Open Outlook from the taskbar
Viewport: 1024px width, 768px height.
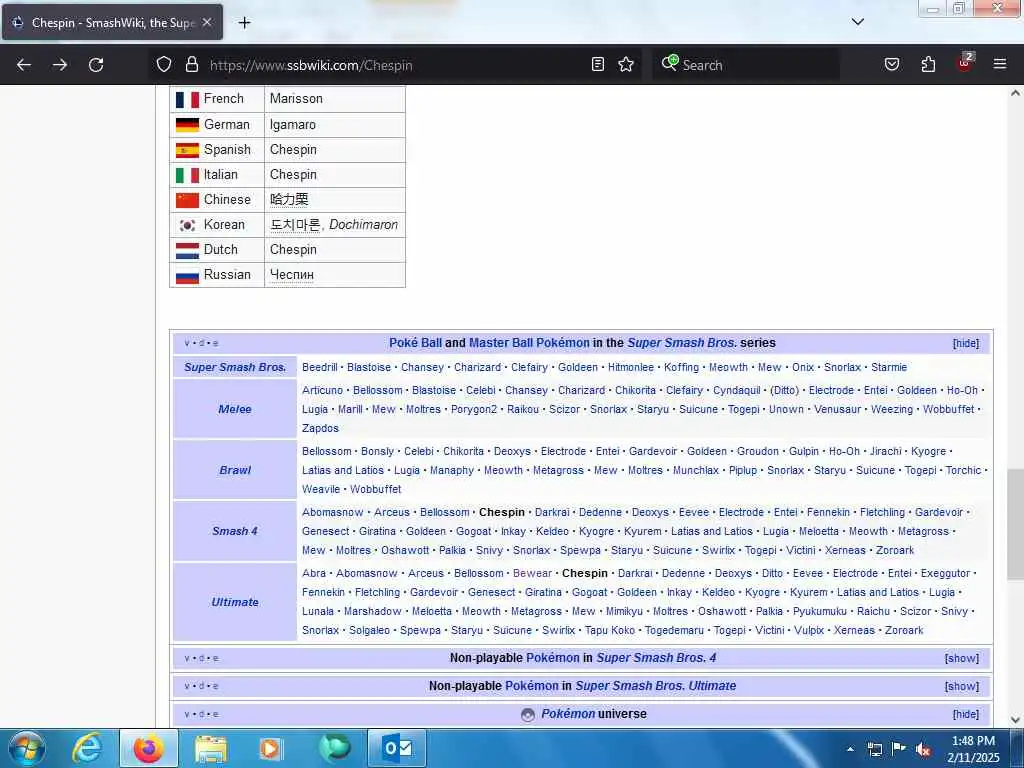(x=397, y=748)
